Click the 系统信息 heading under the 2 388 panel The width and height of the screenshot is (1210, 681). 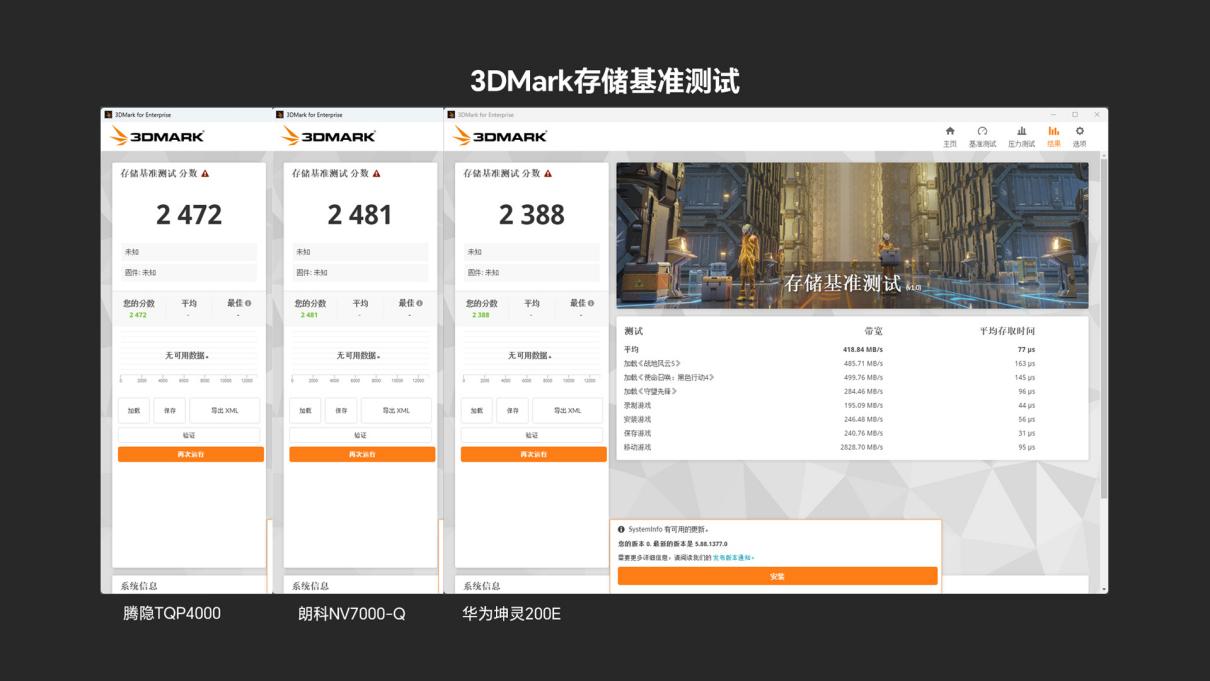click(x=482, y=586)
